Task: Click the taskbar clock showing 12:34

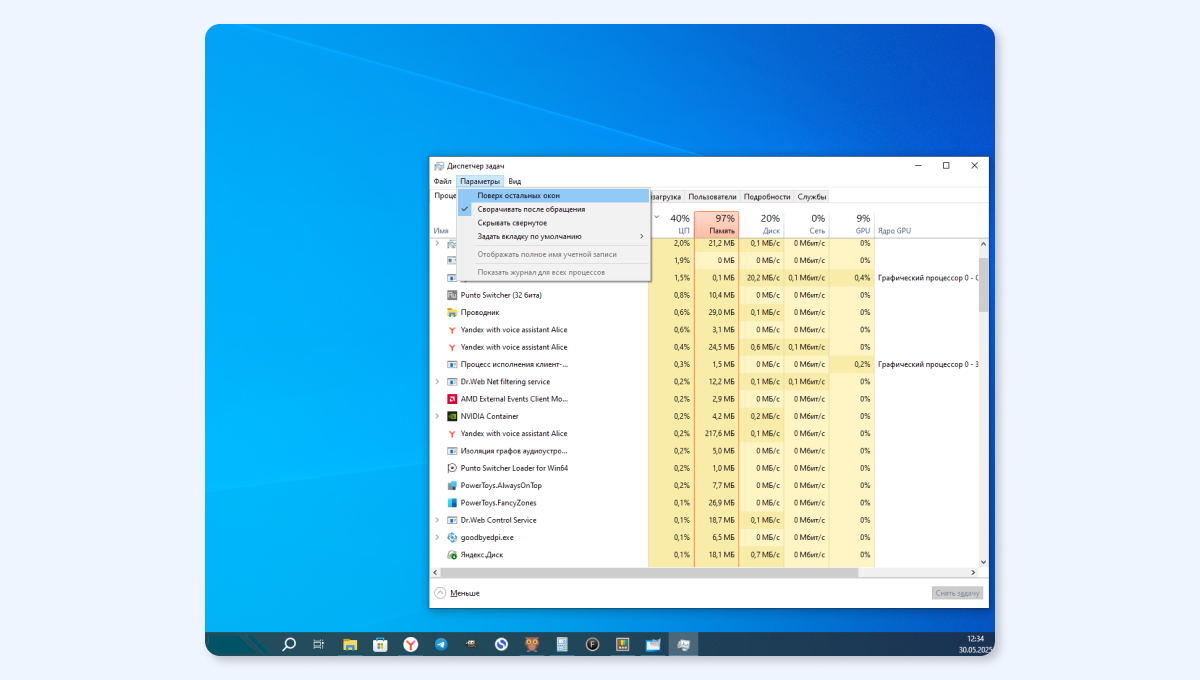Action: pyautogui.click(x=975, y=638)
